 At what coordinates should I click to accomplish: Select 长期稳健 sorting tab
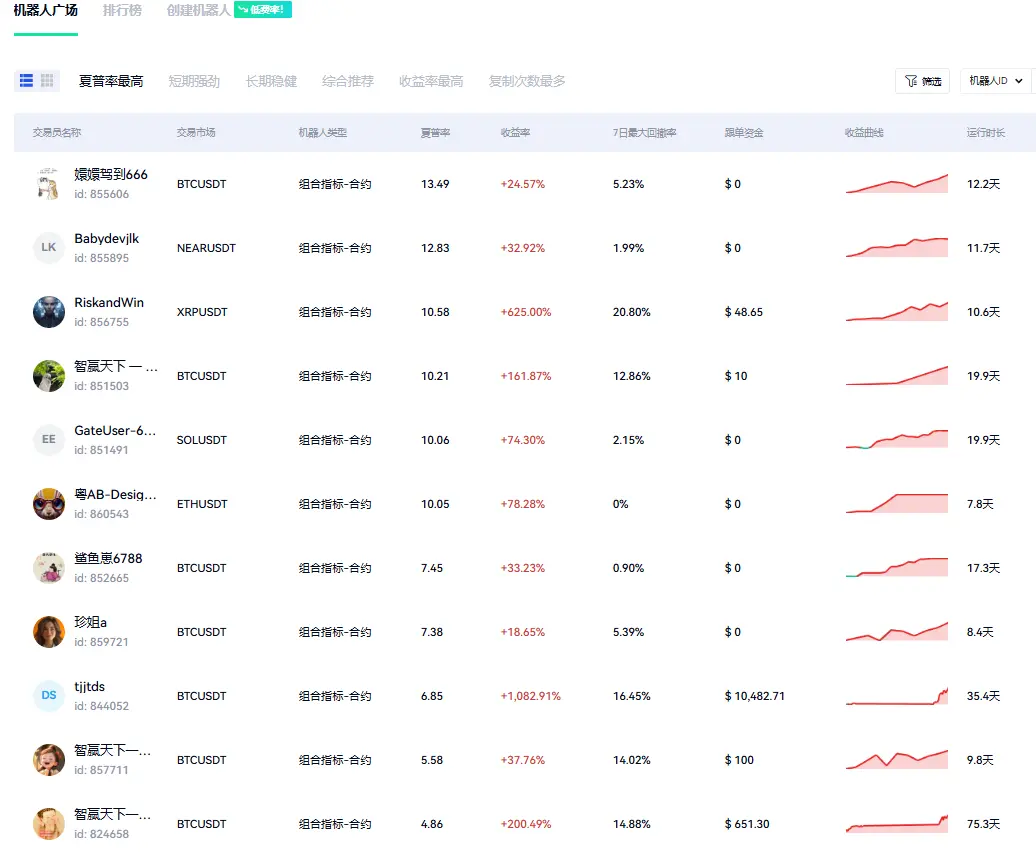tap(271, 81)
